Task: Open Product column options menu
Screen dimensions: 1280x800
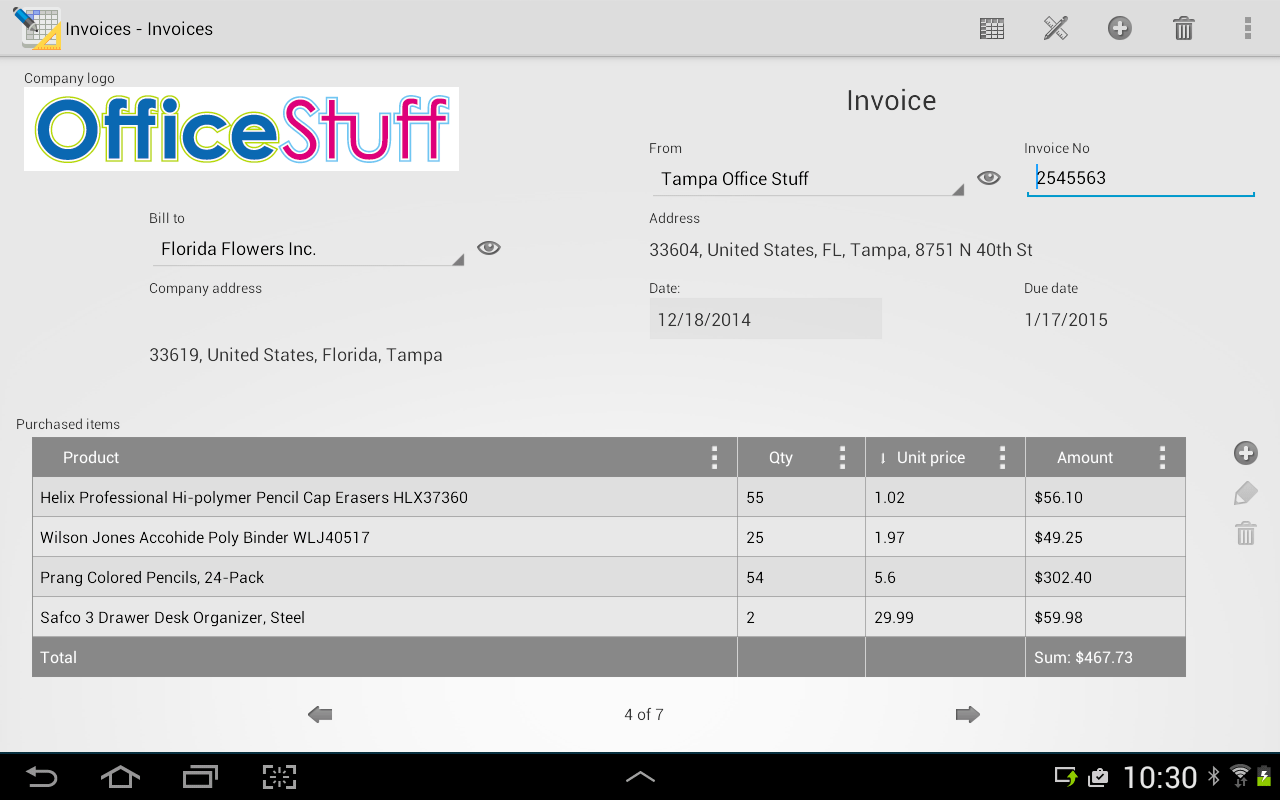Action: pyautogui.click(x=714, y=457)
